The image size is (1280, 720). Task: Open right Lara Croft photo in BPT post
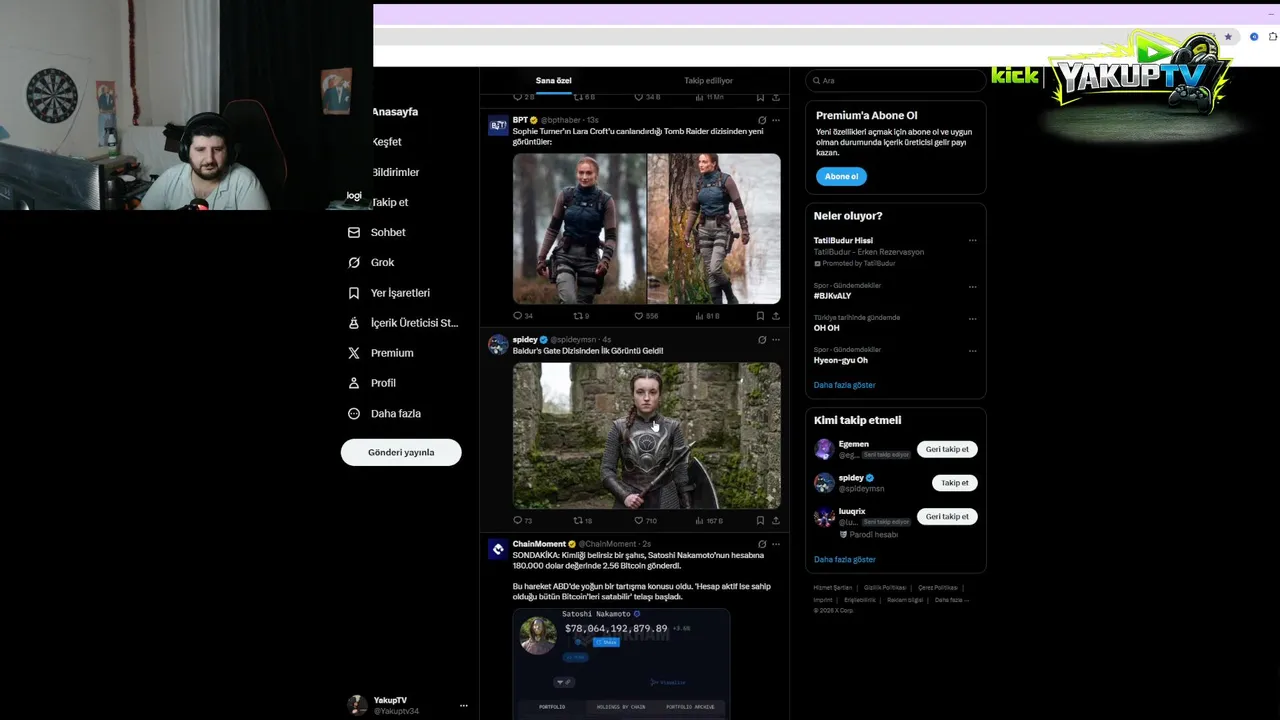714,228
